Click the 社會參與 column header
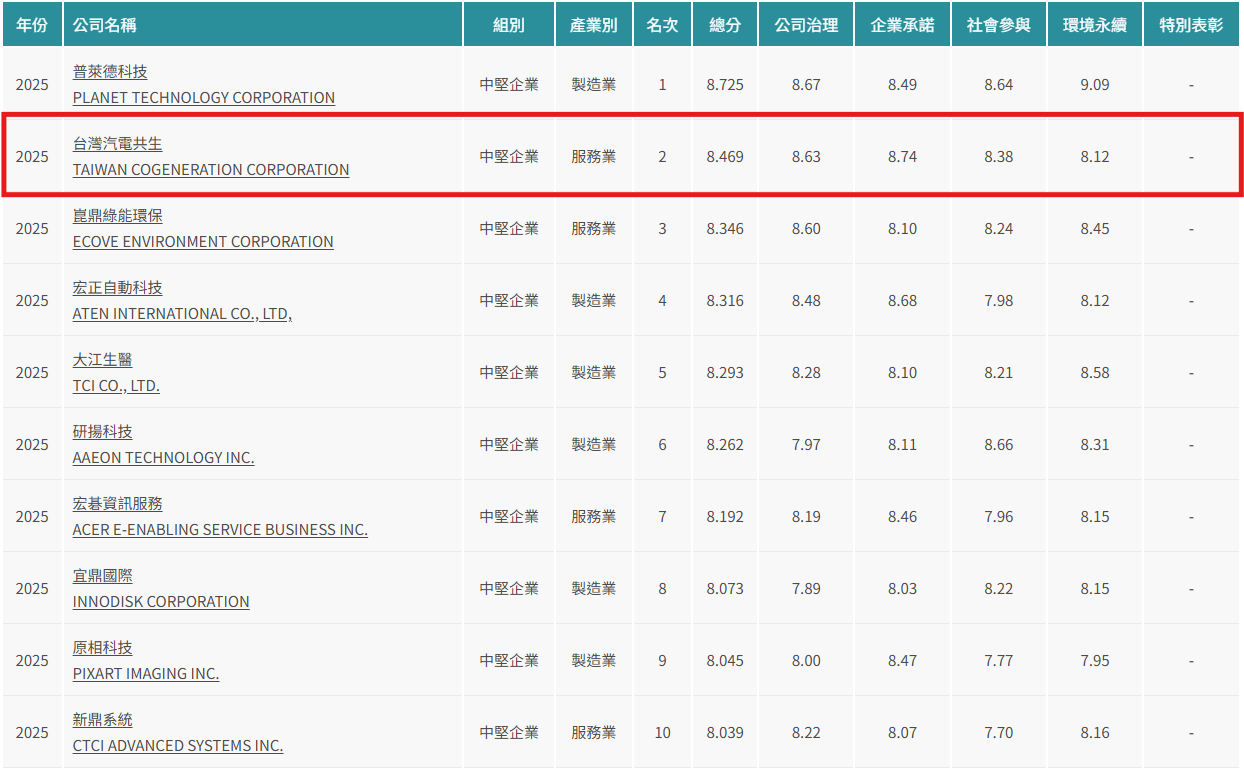This screenshot has height=768, width=1244. (x=998, y=25)
